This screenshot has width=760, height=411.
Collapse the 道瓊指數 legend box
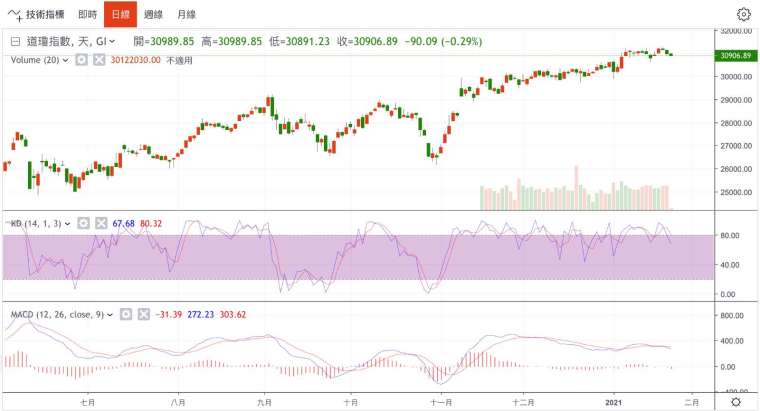16,42
